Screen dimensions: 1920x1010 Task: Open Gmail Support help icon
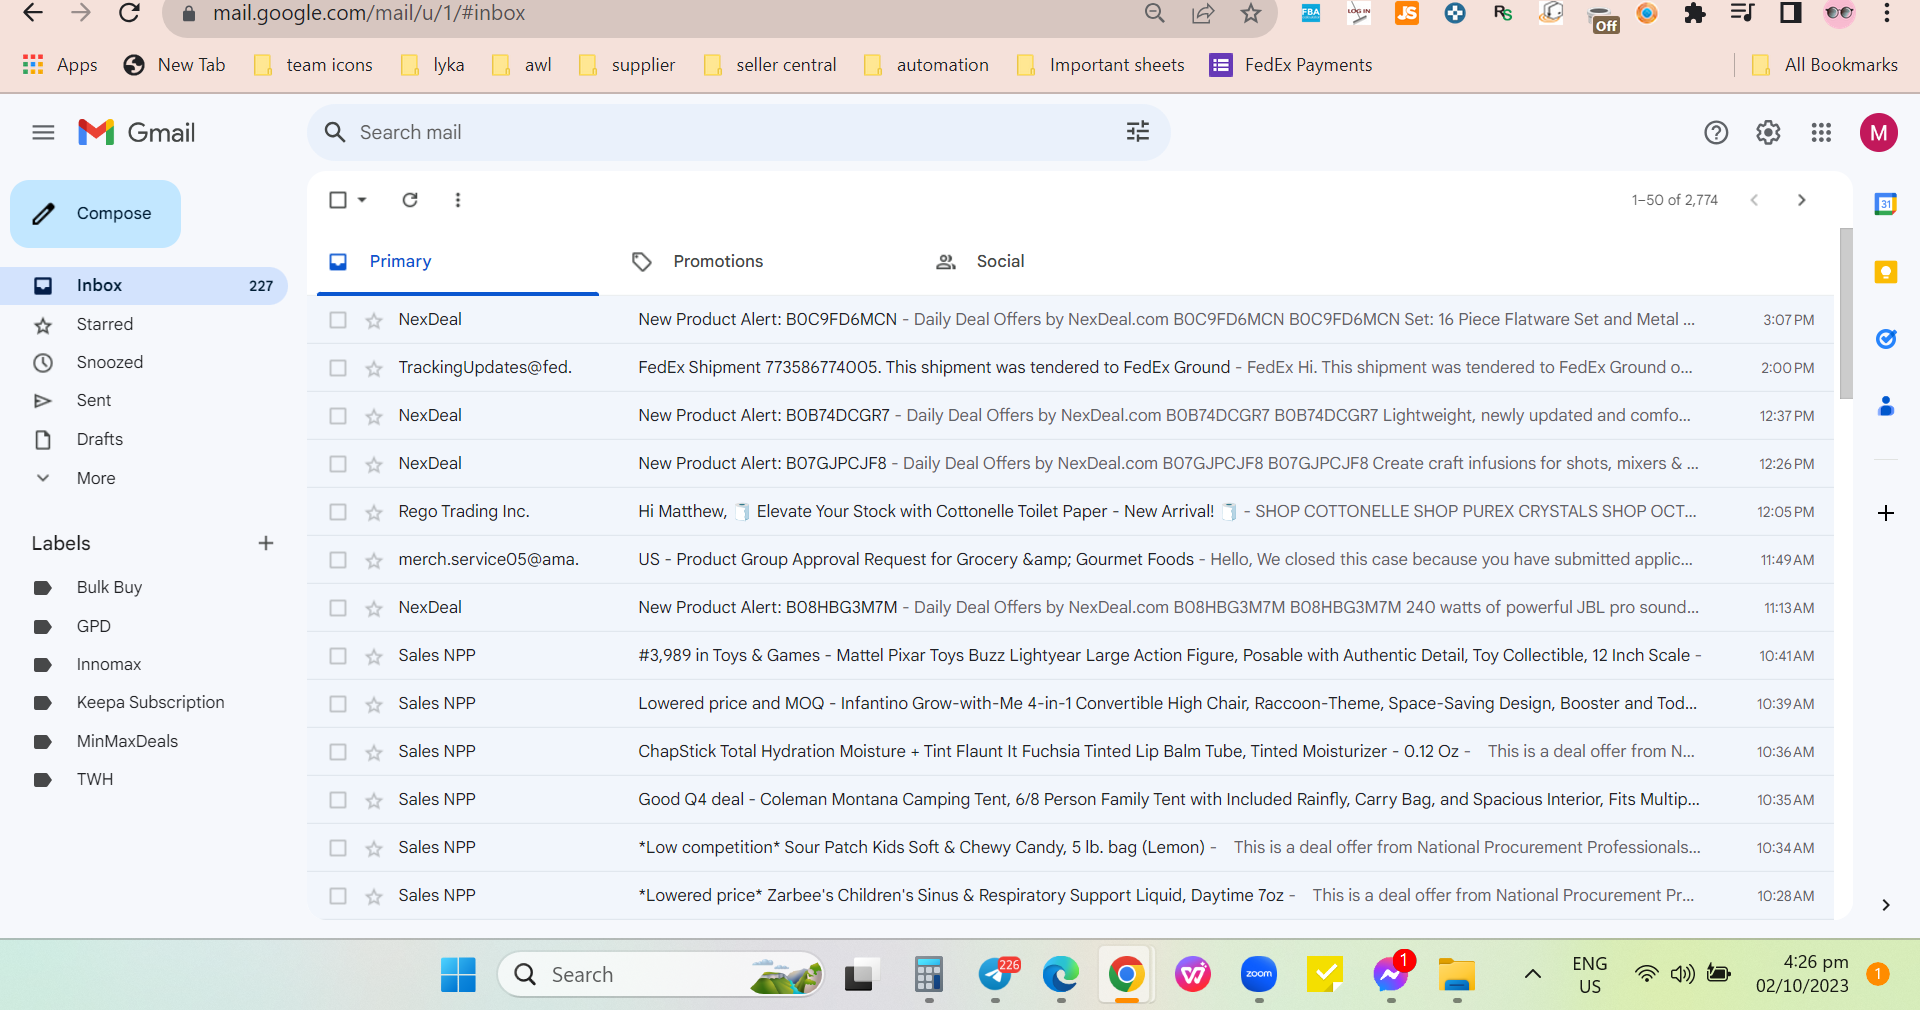pos(1716,133)
